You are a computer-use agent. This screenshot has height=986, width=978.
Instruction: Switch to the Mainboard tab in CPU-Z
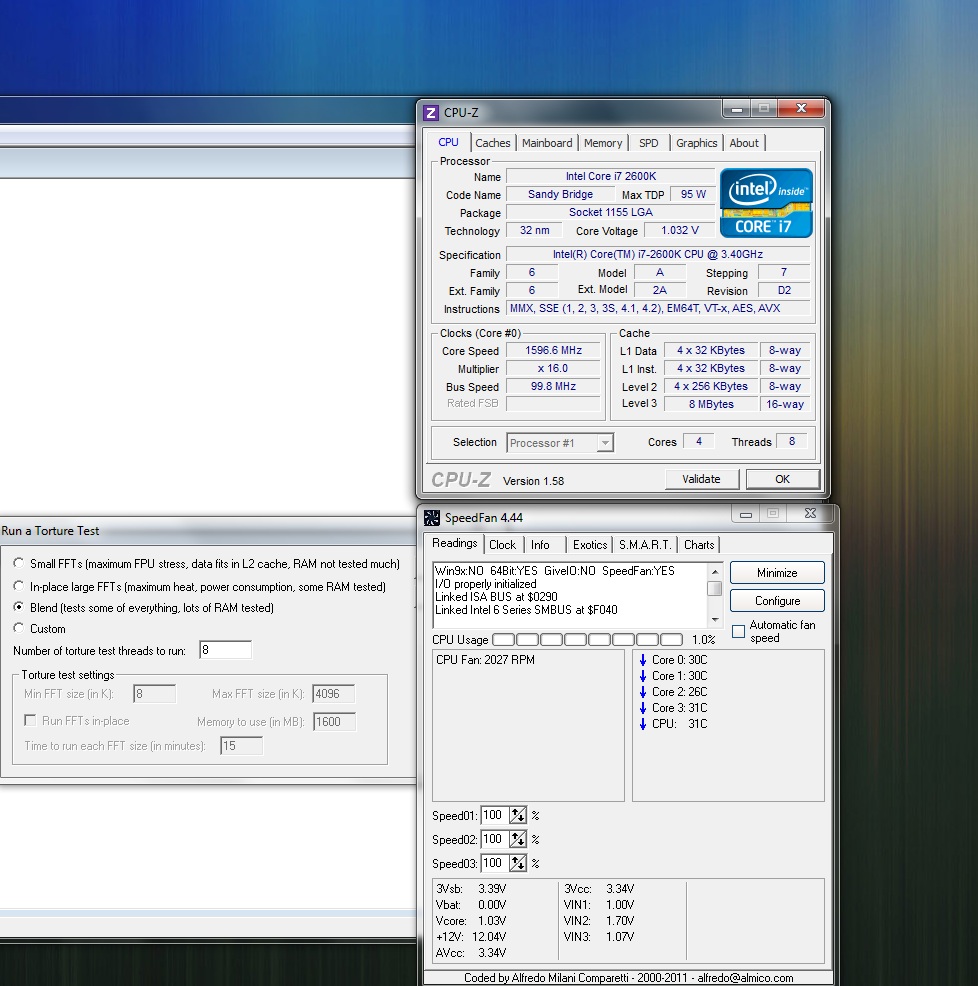[x=547, y=143]
